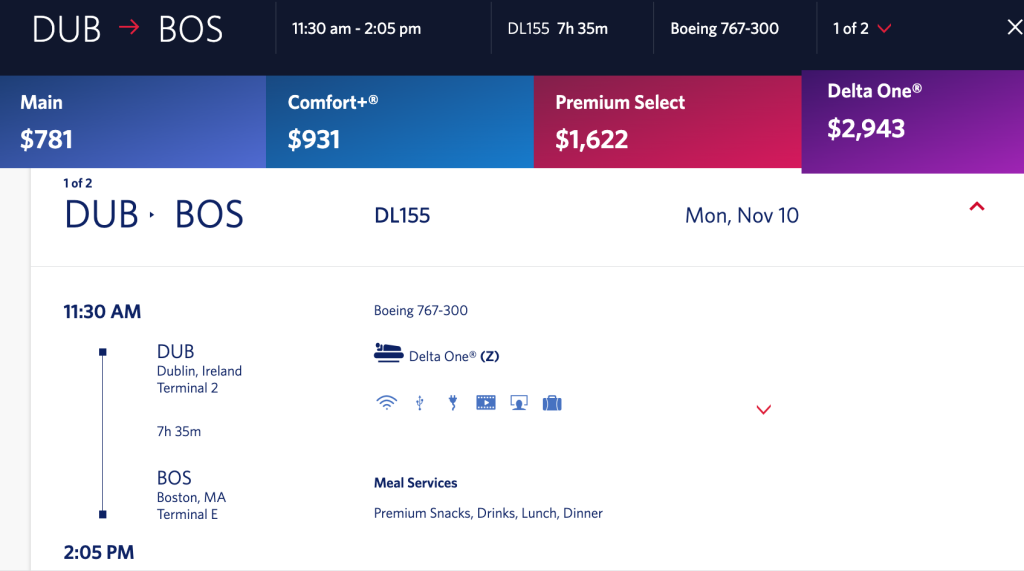The height and width of the screenshot is (571, 1024).
Task: Expand amenities details with red chevron
Action: pos(764,409)
